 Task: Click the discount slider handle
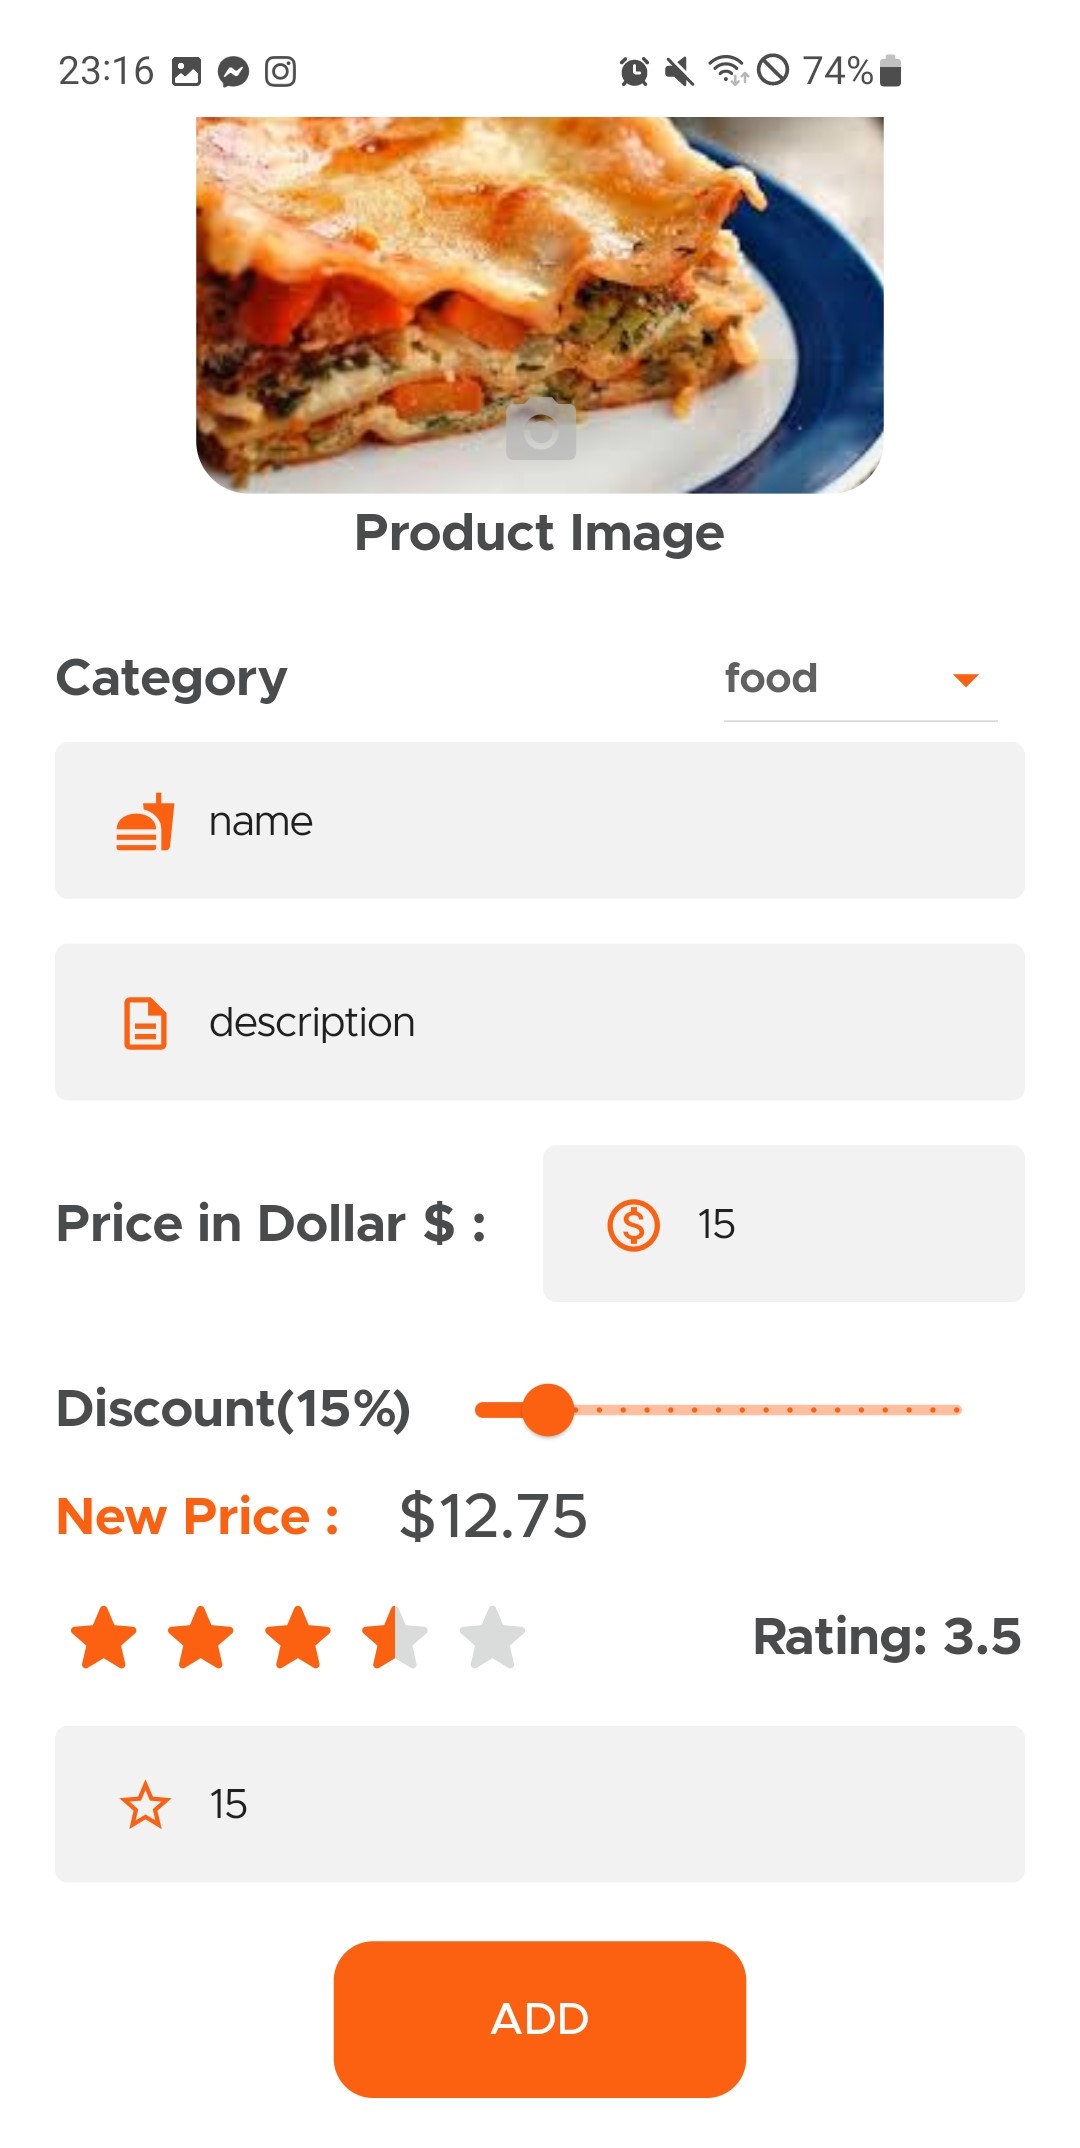(548, 1410)
